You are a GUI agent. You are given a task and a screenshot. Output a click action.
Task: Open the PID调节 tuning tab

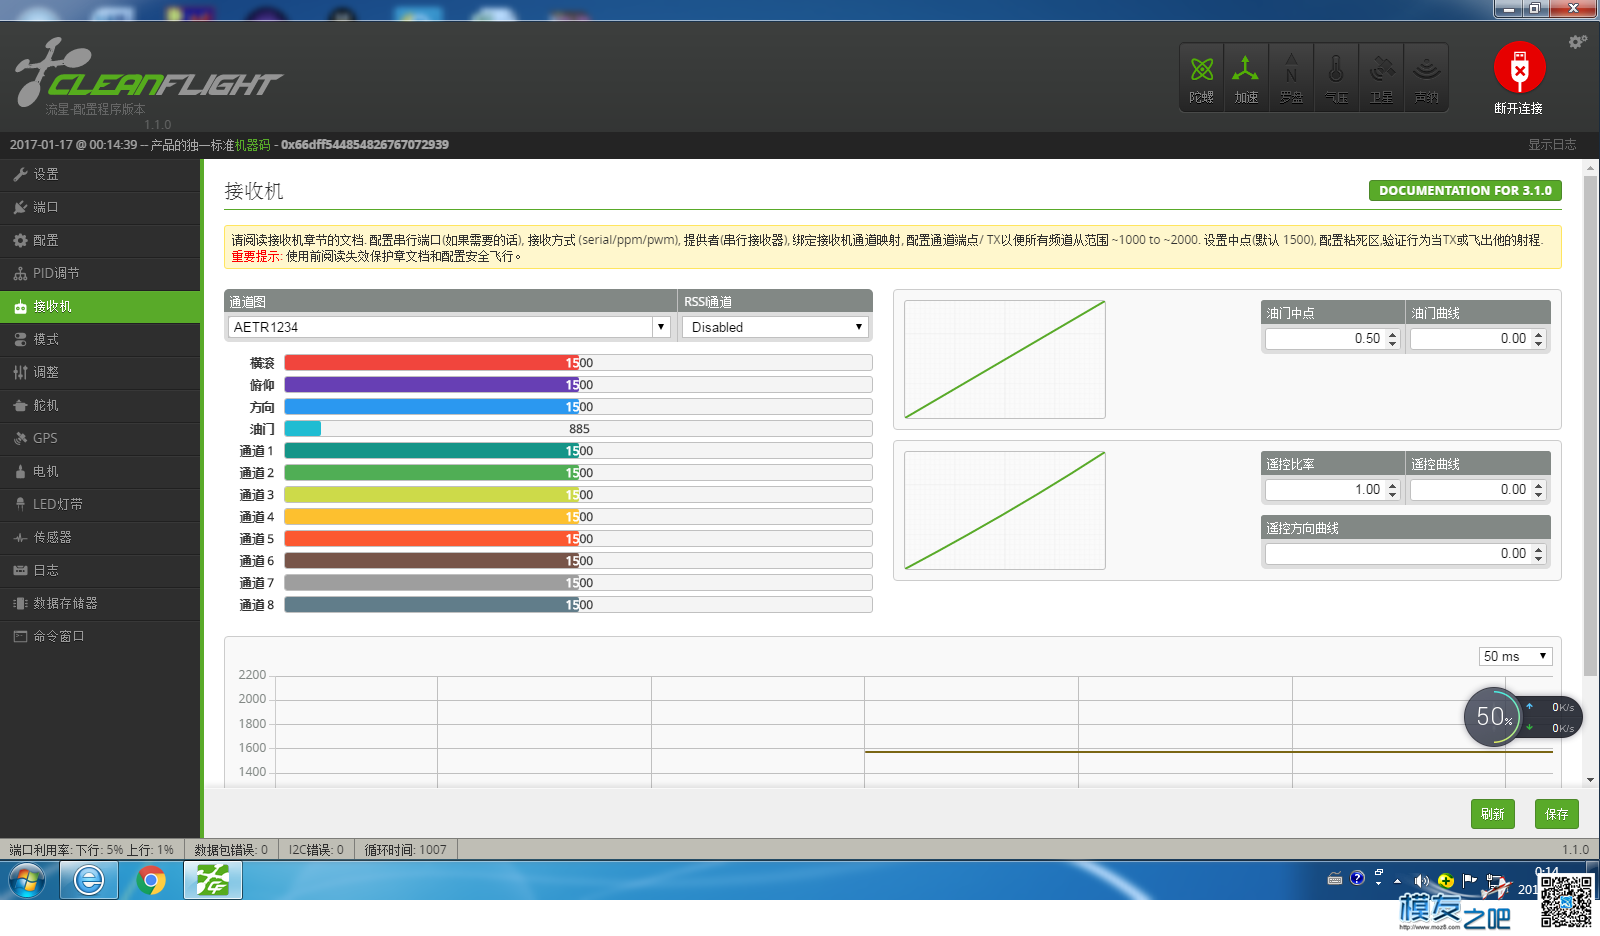pos(100,273)
